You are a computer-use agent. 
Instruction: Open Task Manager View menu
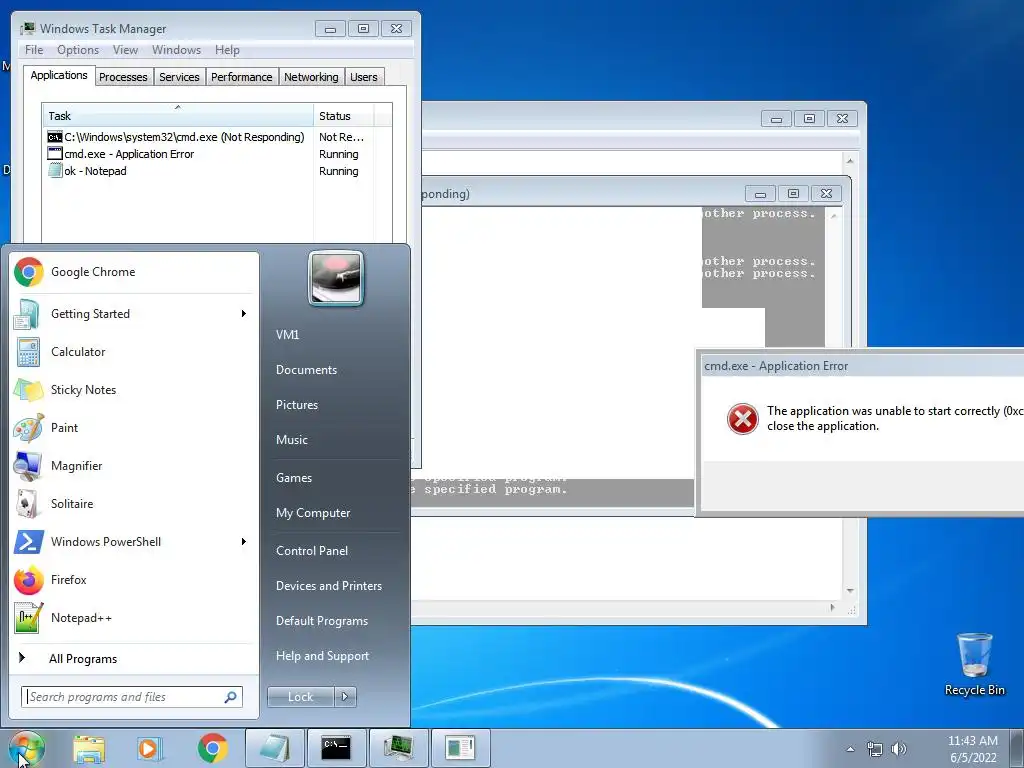click(x=125, y=50)
